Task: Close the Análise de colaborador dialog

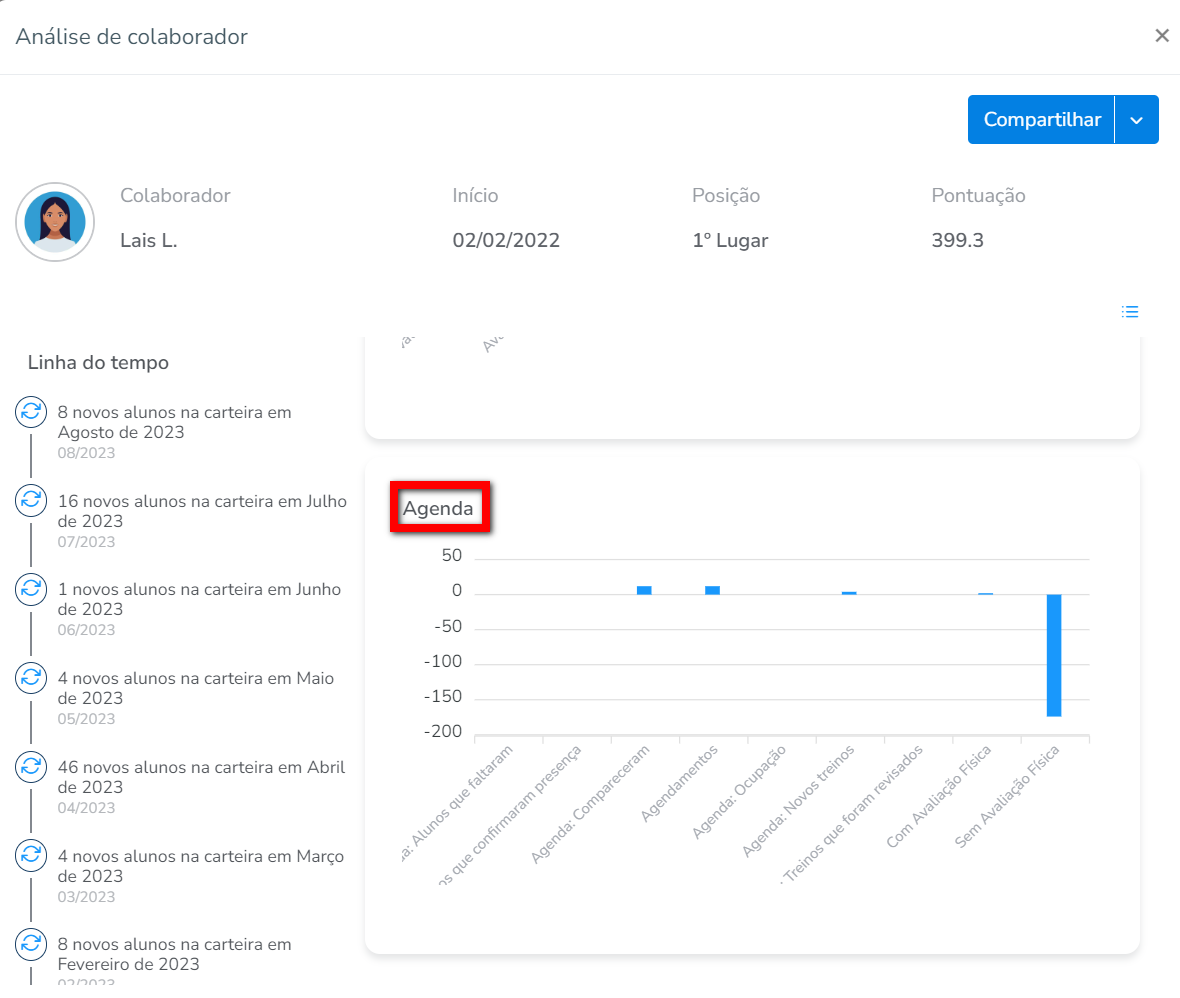Action: [x=1161, y=37]
